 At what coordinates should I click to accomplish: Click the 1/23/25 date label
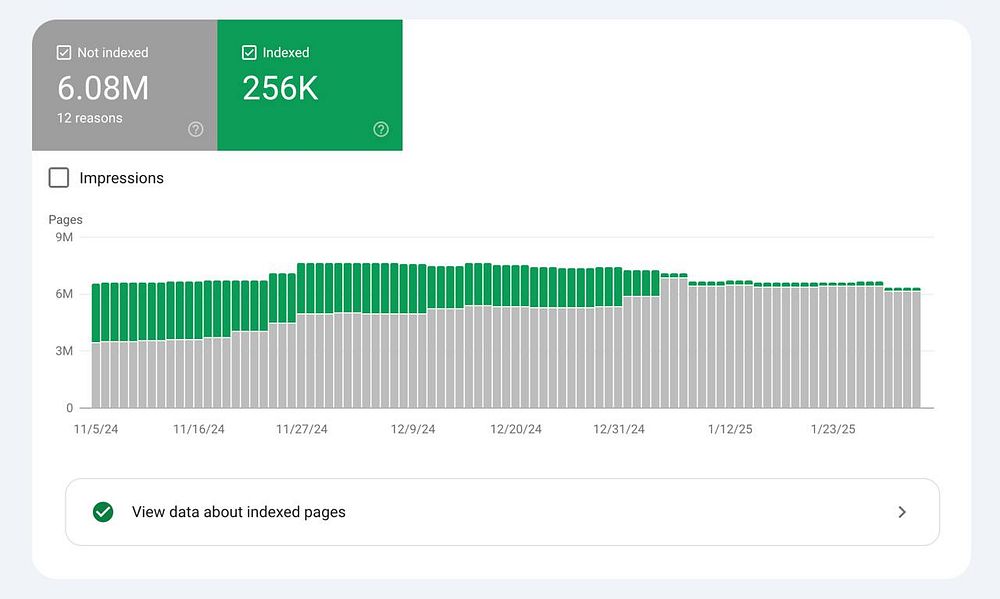(832, 429)
